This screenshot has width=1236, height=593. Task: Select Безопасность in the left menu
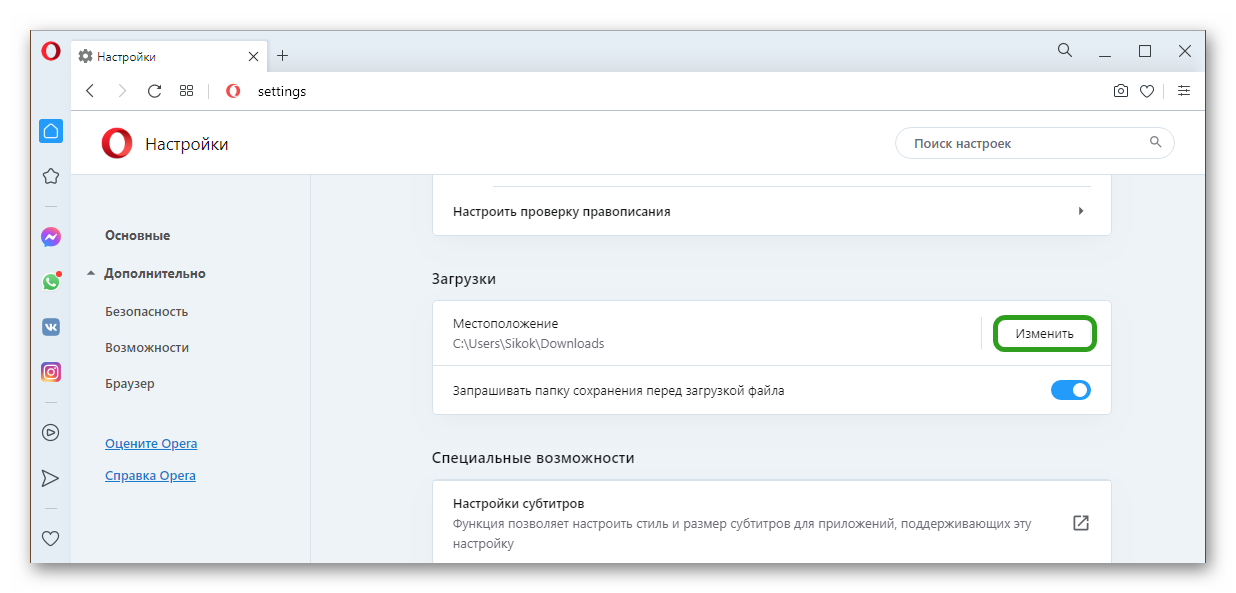click(147, 311)
